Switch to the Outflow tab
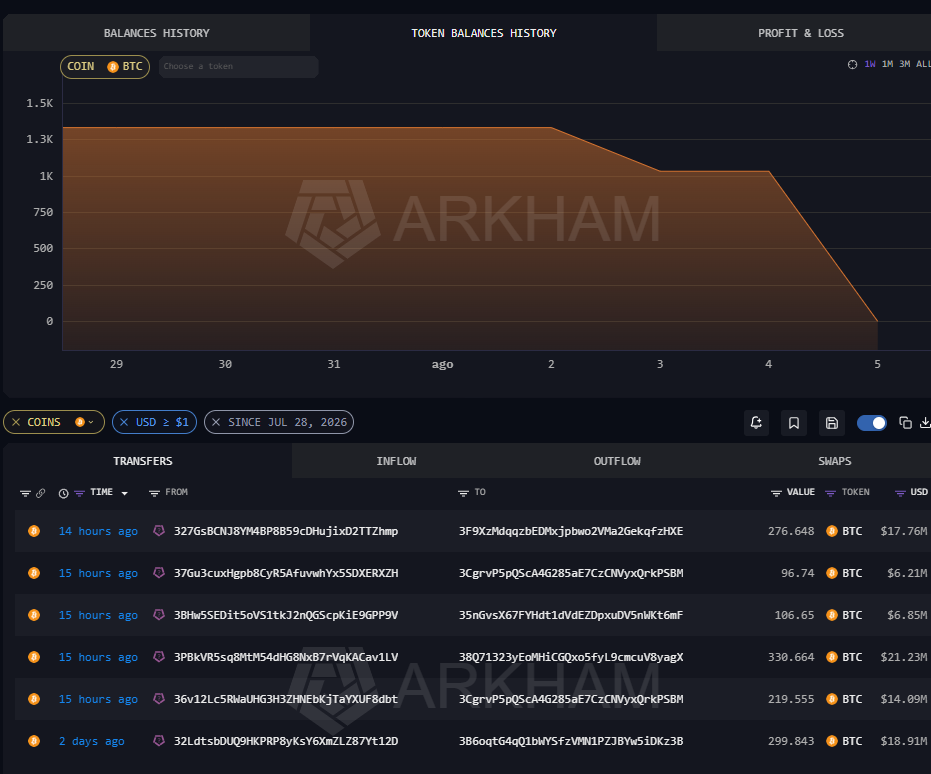This screenshot has width=931, height=774. tap(617, 461)
